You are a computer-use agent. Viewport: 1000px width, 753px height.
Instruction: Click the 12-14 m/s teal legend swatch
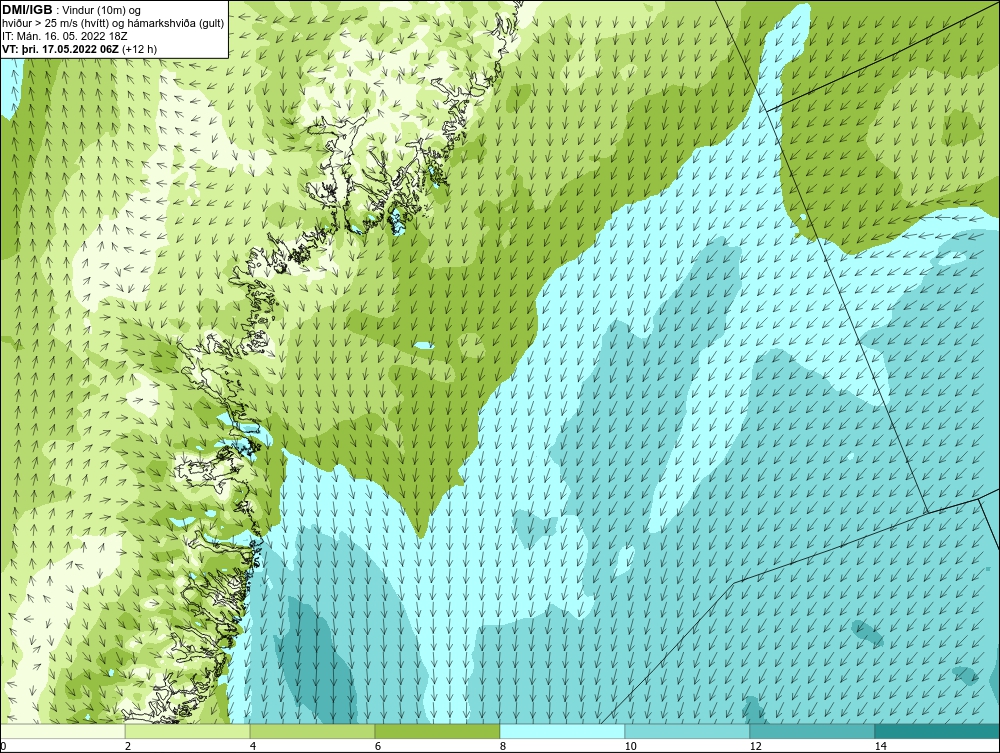(812, 731)
